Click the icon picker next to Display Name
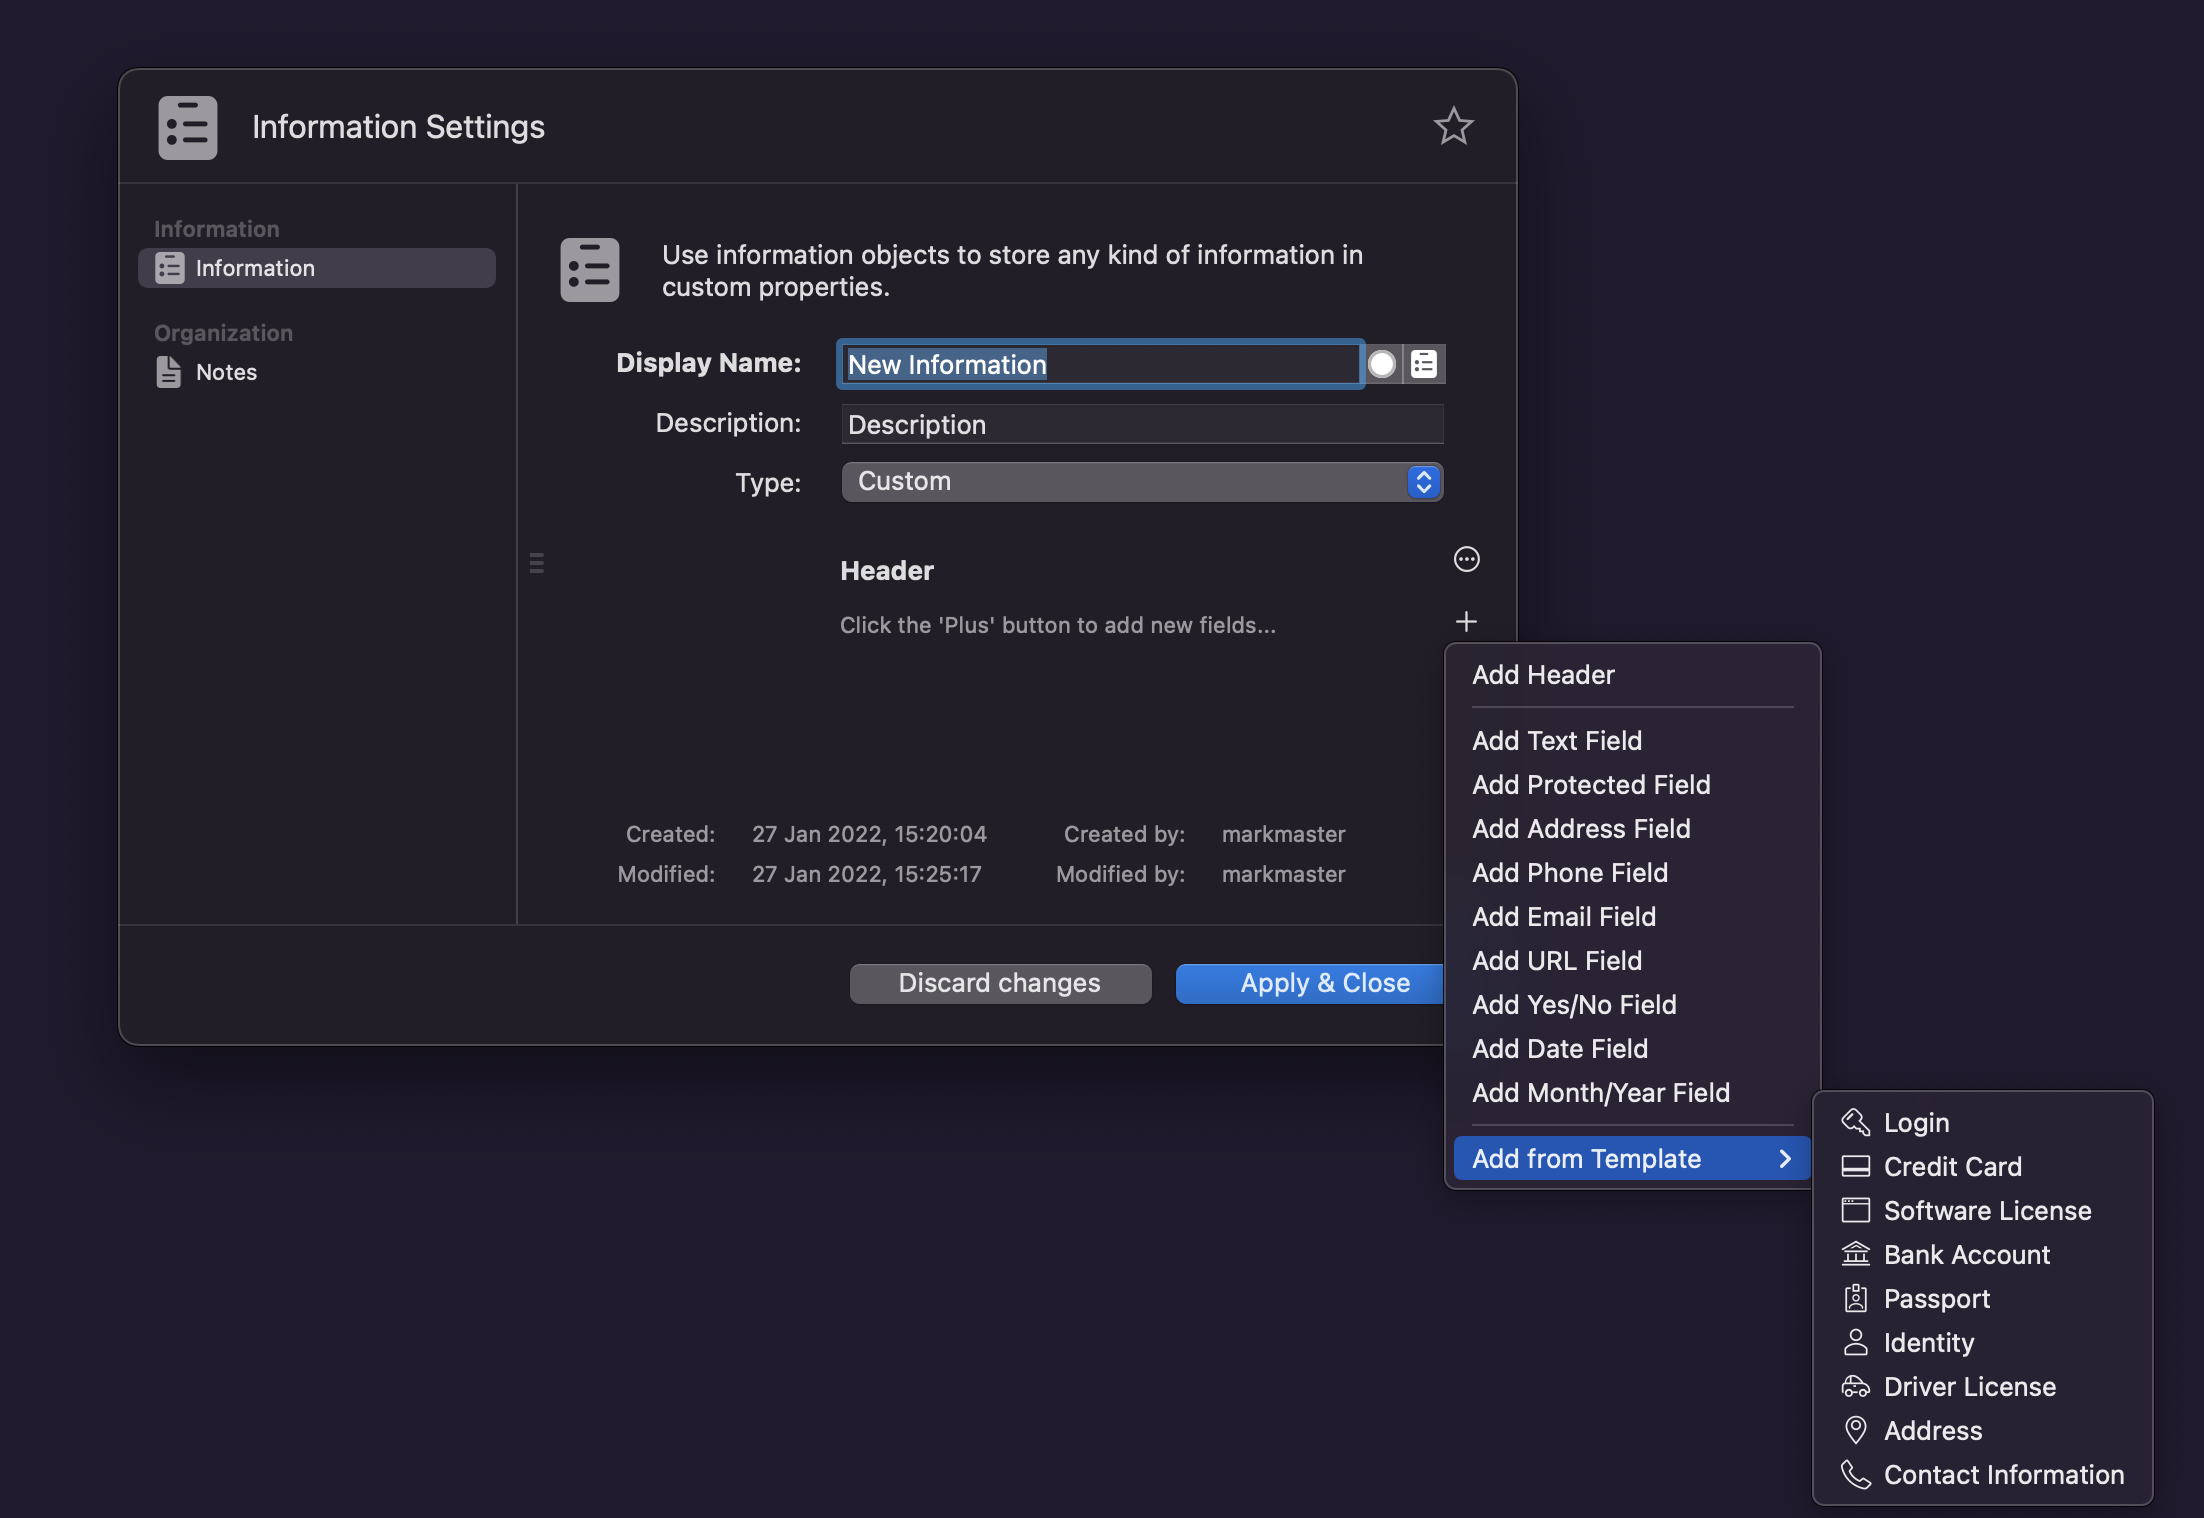This screenshot has height=1518, width=2204. click(x=1424, y=364)
